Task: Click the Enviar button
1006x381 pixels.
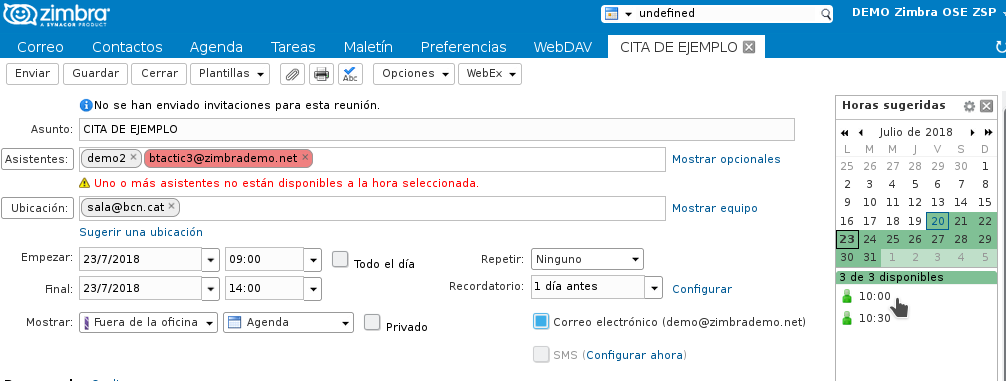Action: coord(32,74)
